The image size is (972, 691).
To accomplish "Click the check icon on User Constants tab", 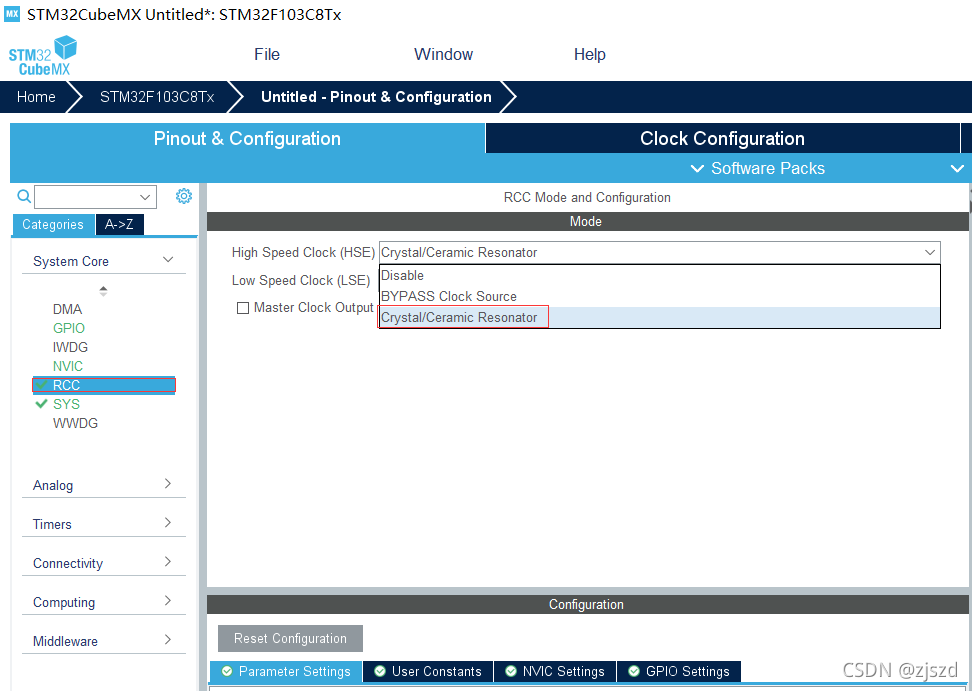I will click(380, 671).
